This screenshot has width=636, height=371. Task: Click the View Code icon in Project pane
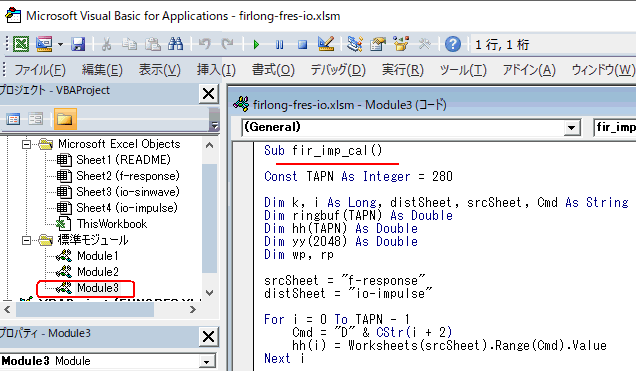[x=13, y=119]
